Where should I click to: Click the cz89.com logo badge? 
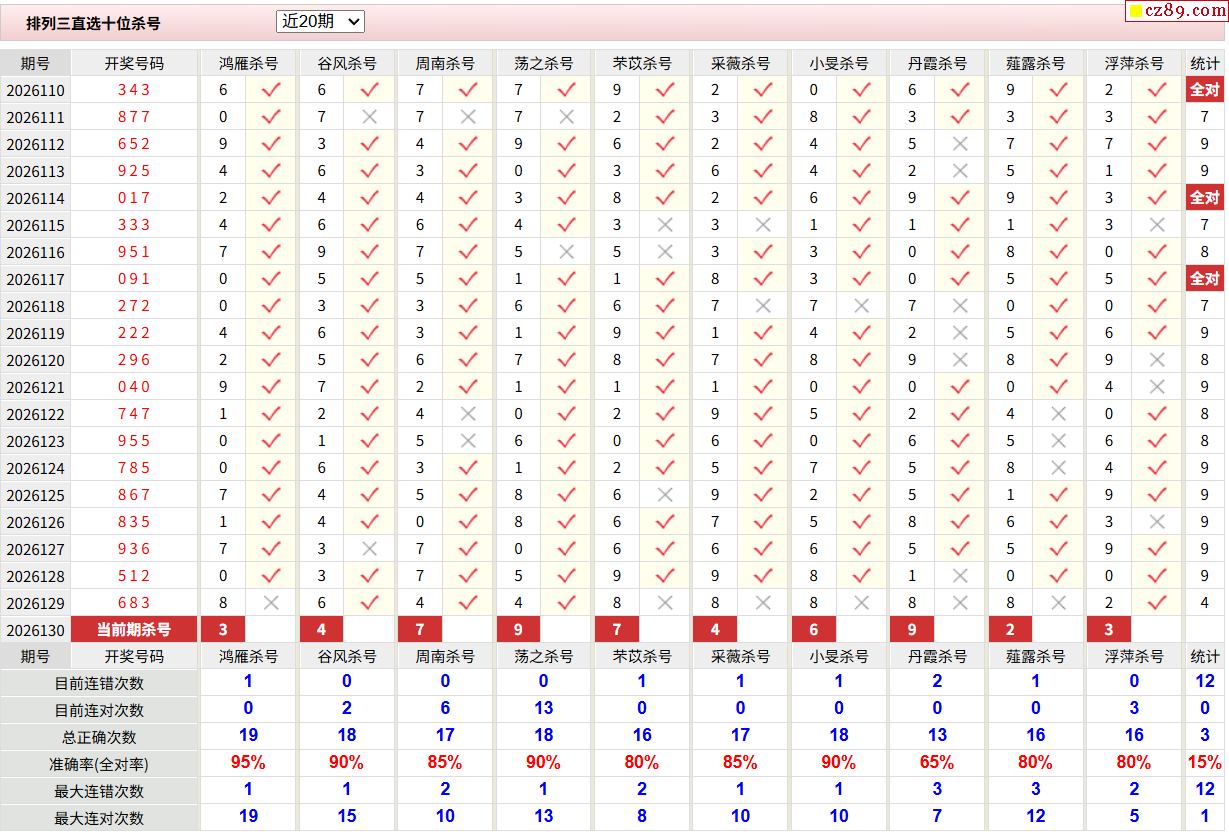point(1175,11)
